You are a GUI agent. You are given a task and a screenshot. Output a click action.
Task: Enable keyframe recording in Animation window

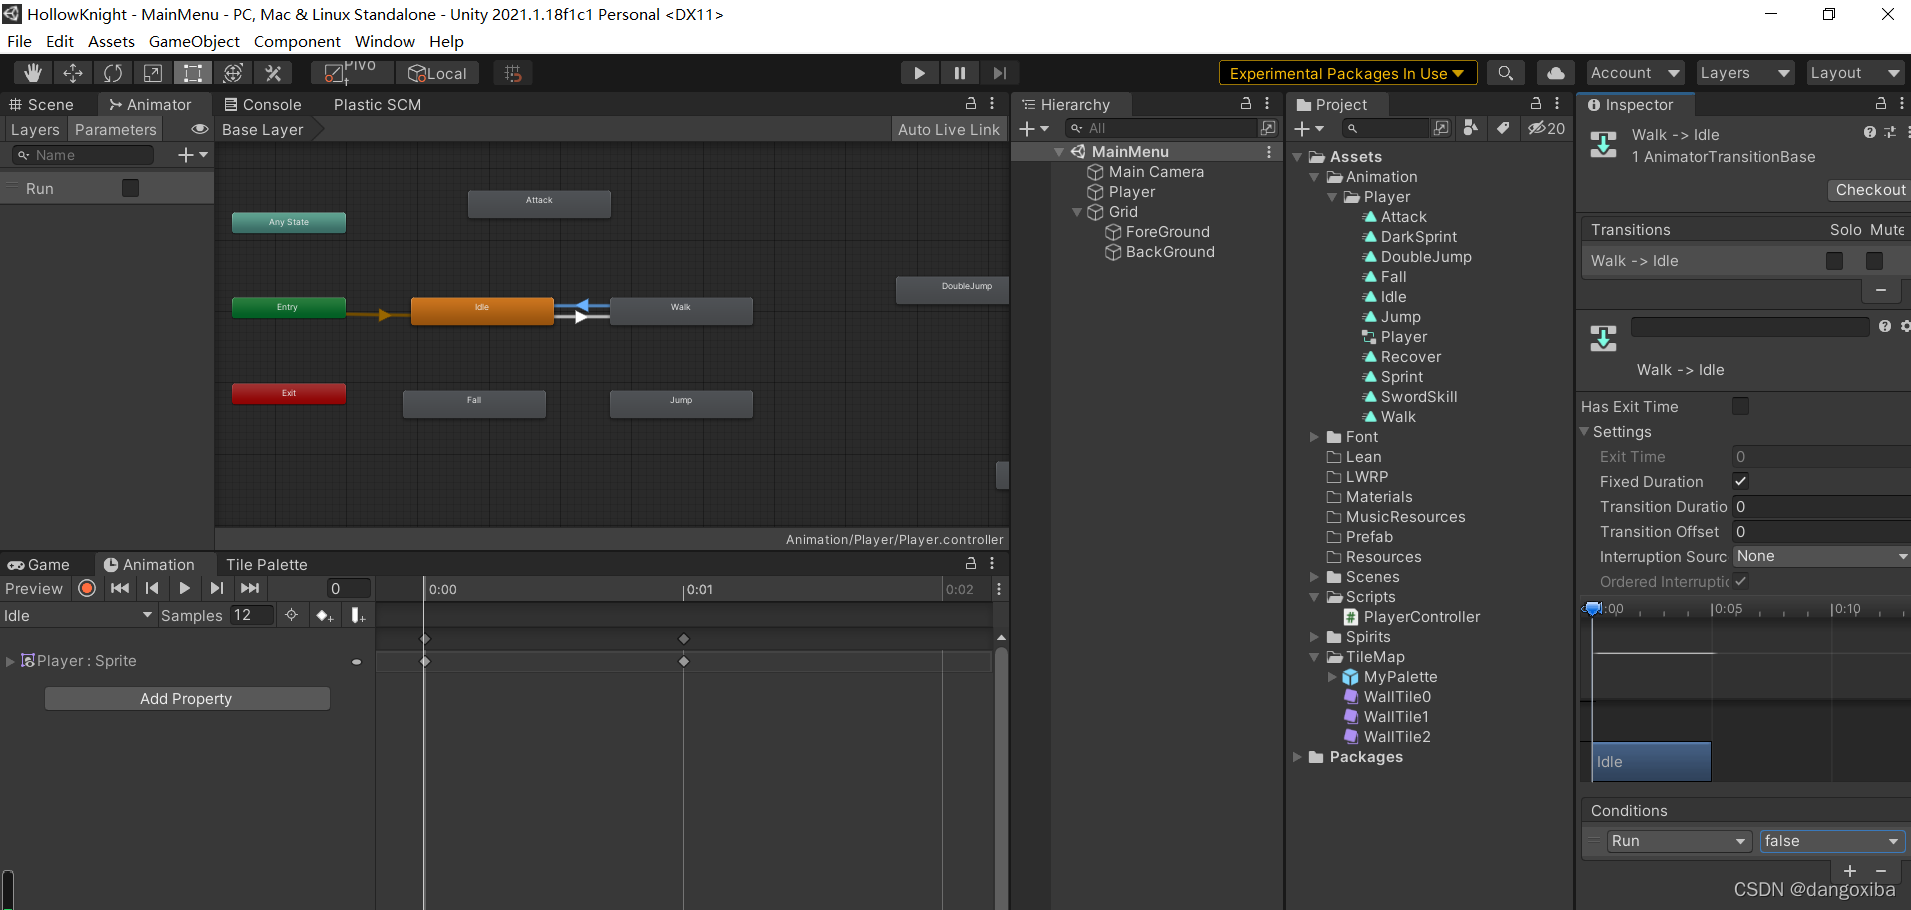click(86, 588)
